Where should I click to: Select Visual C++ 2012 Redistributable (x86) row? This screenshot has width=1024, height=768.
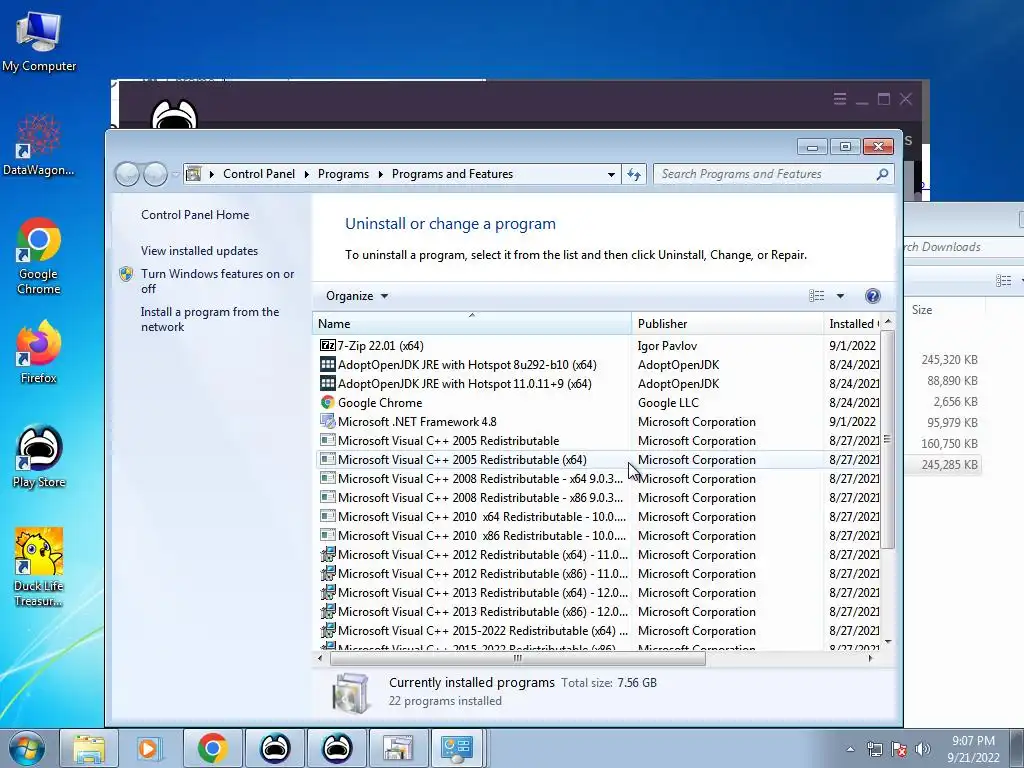(598, 573)
